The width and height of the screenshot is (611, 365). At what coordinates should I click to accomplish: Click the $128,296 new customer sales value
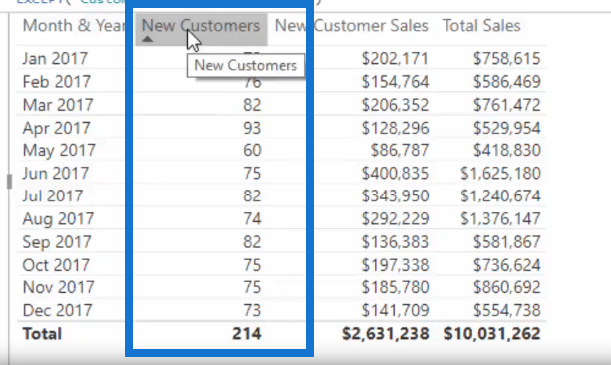[395, 128]
